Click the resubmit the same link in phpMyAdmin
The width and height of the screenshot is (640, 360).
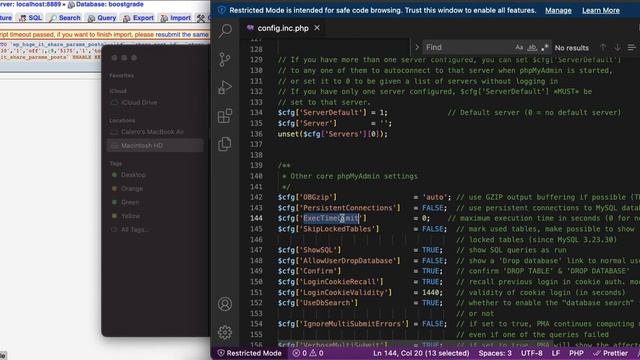(x=182, y=35)
